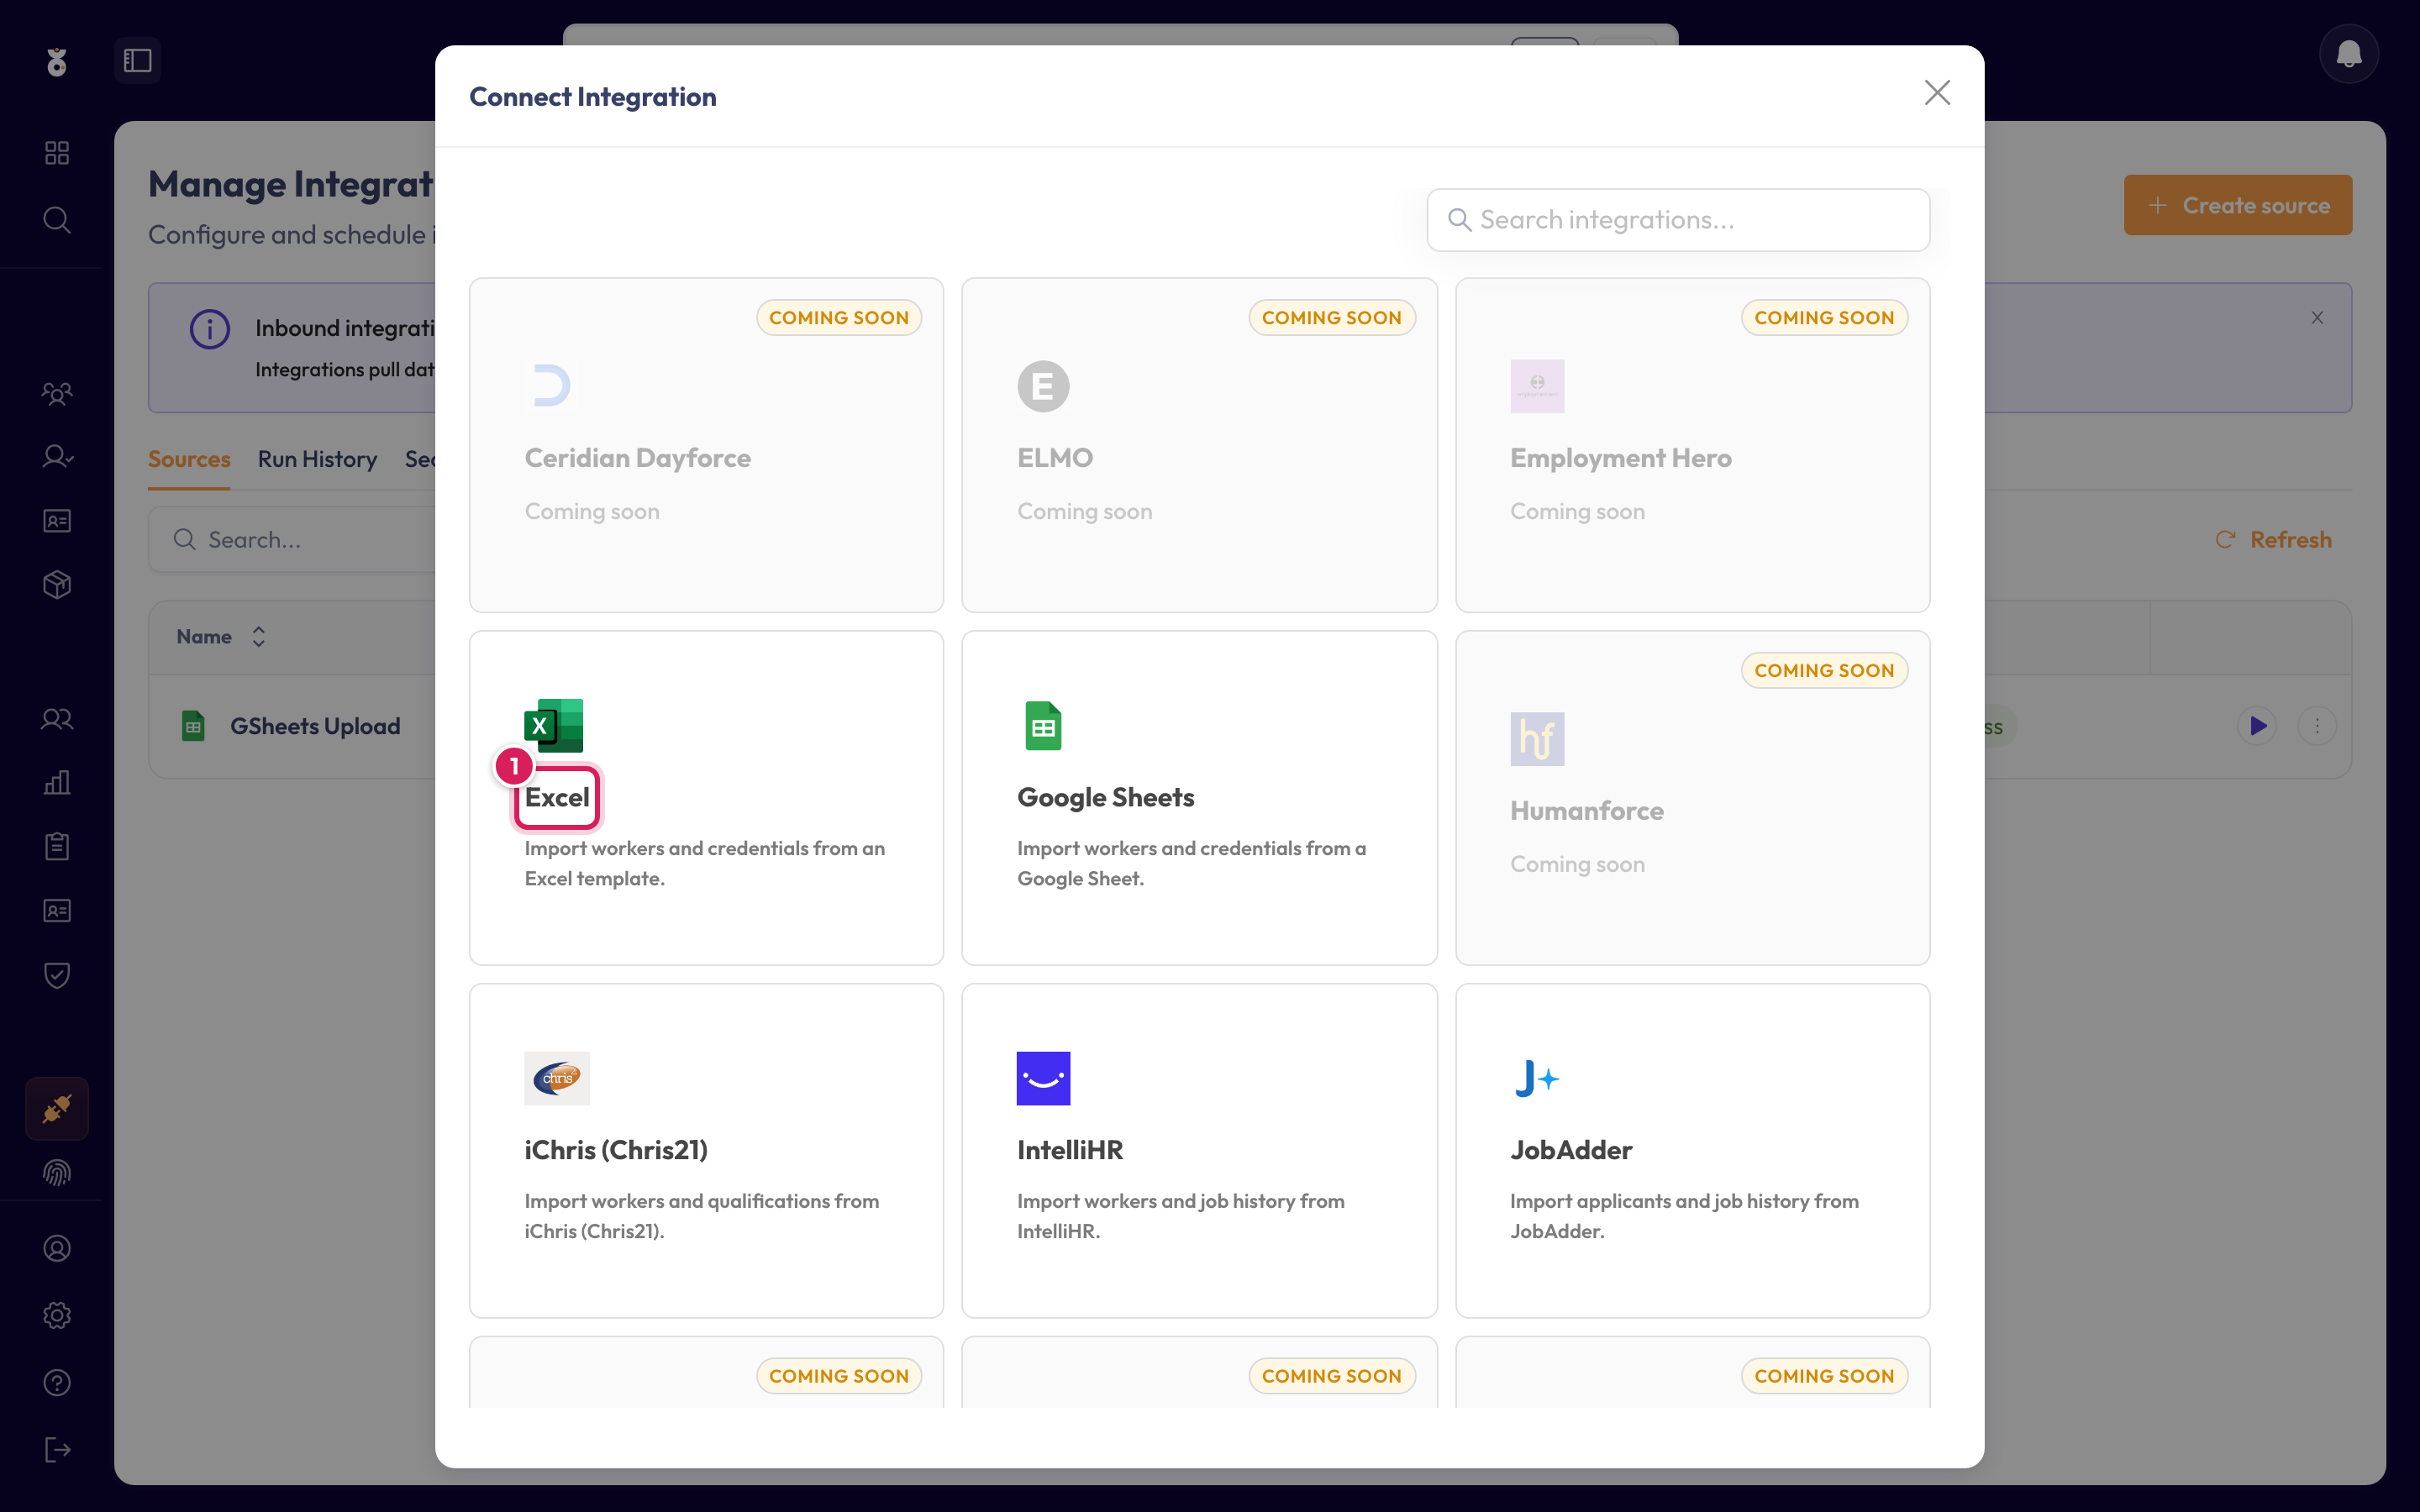Open the dashboard grid icon

point(57,153)
